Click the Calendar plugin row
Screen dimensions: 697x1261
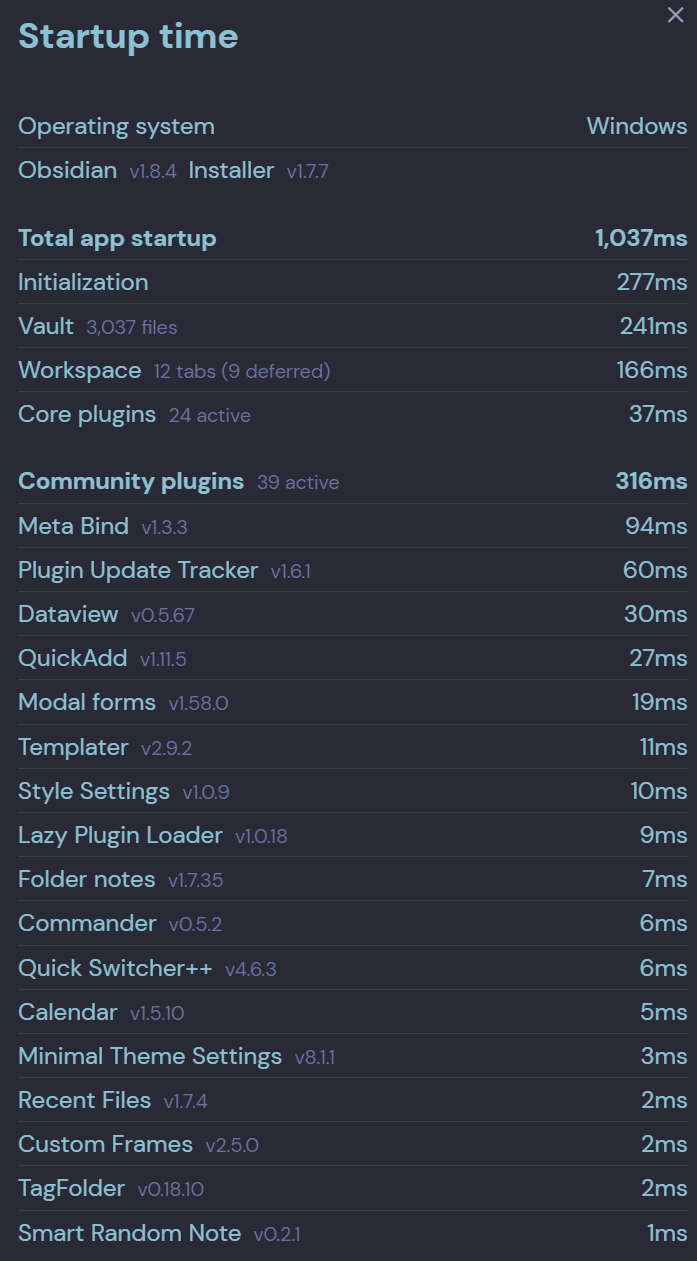pos(353,1012)
